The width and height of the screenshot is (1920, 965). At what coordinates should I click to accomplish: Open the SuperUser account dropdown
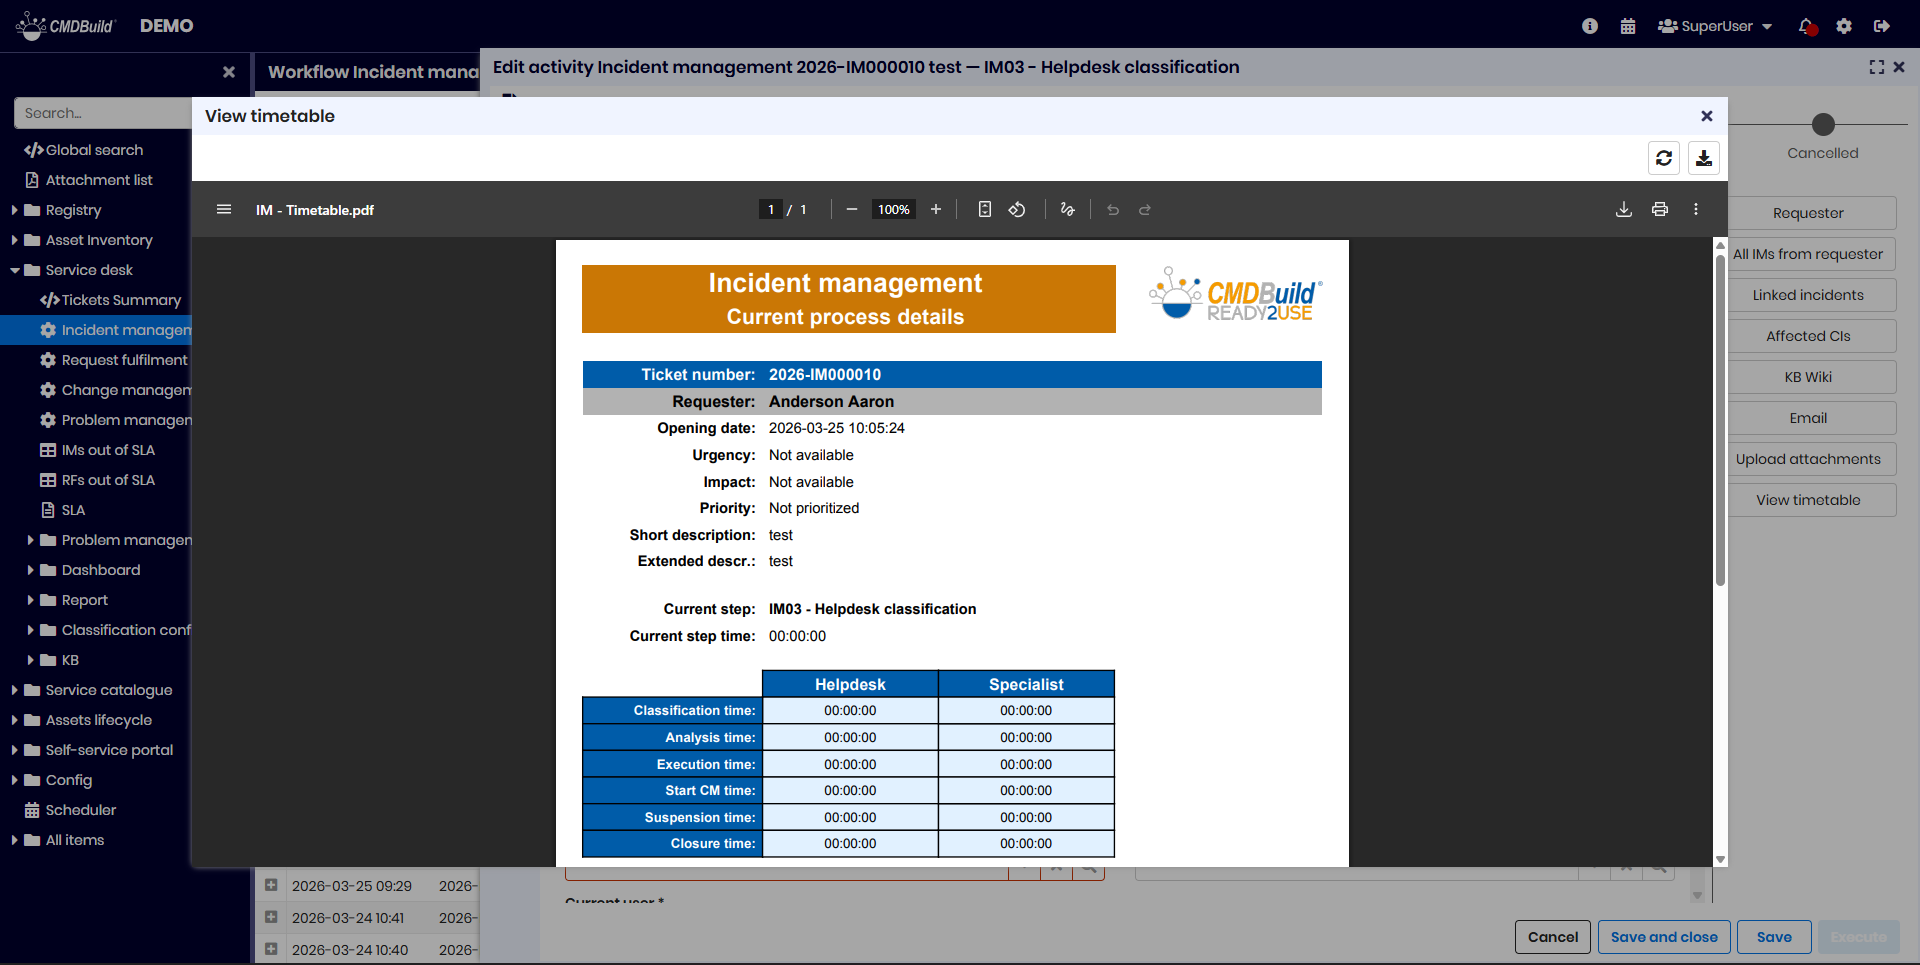1715,26
